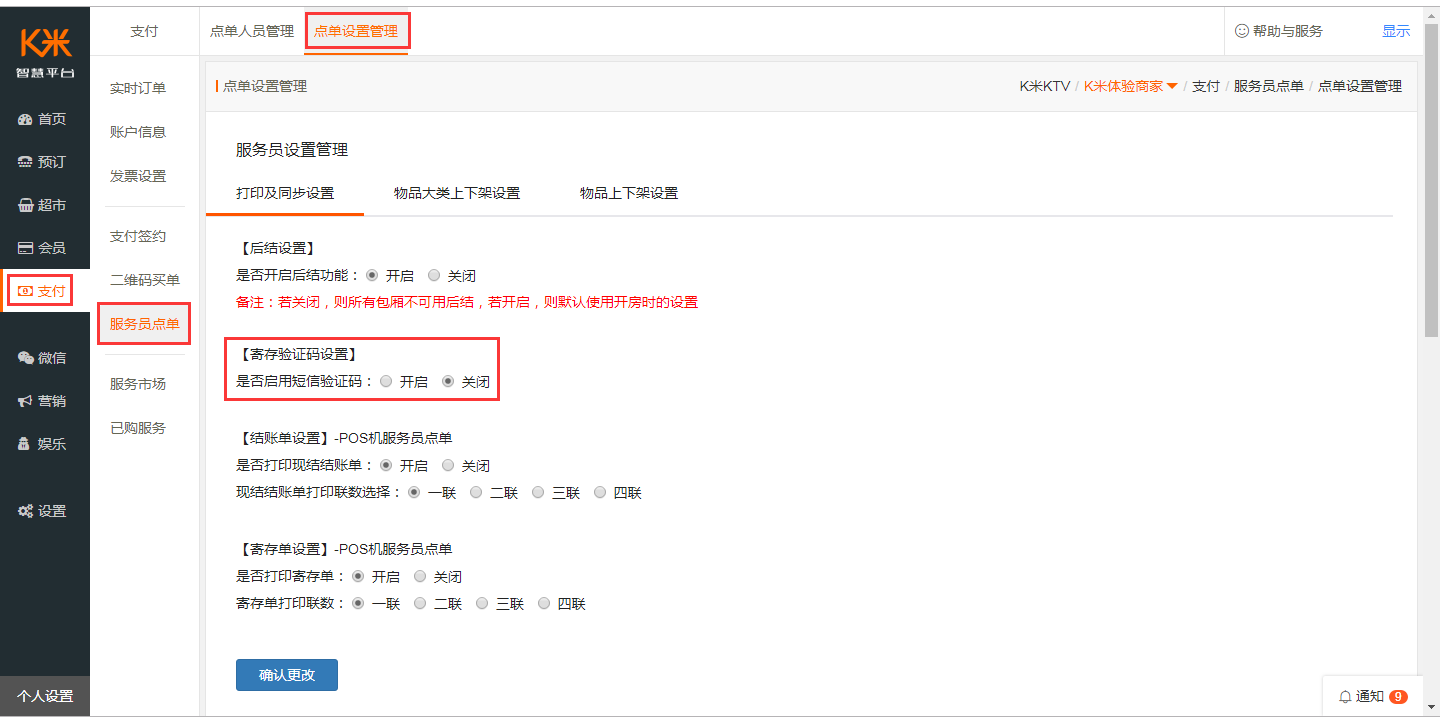The image size is (1440, 720).
Task: Open 实时订单 in the submenu
Action: [x=138, y=89]
